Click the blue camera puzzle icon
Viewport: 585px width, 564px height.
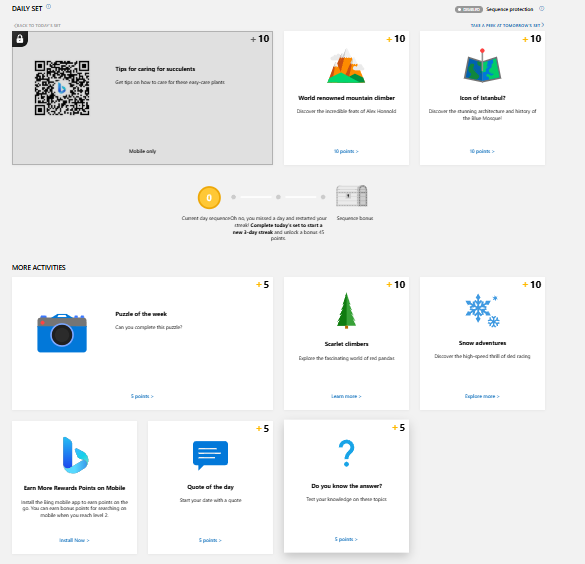62,333
